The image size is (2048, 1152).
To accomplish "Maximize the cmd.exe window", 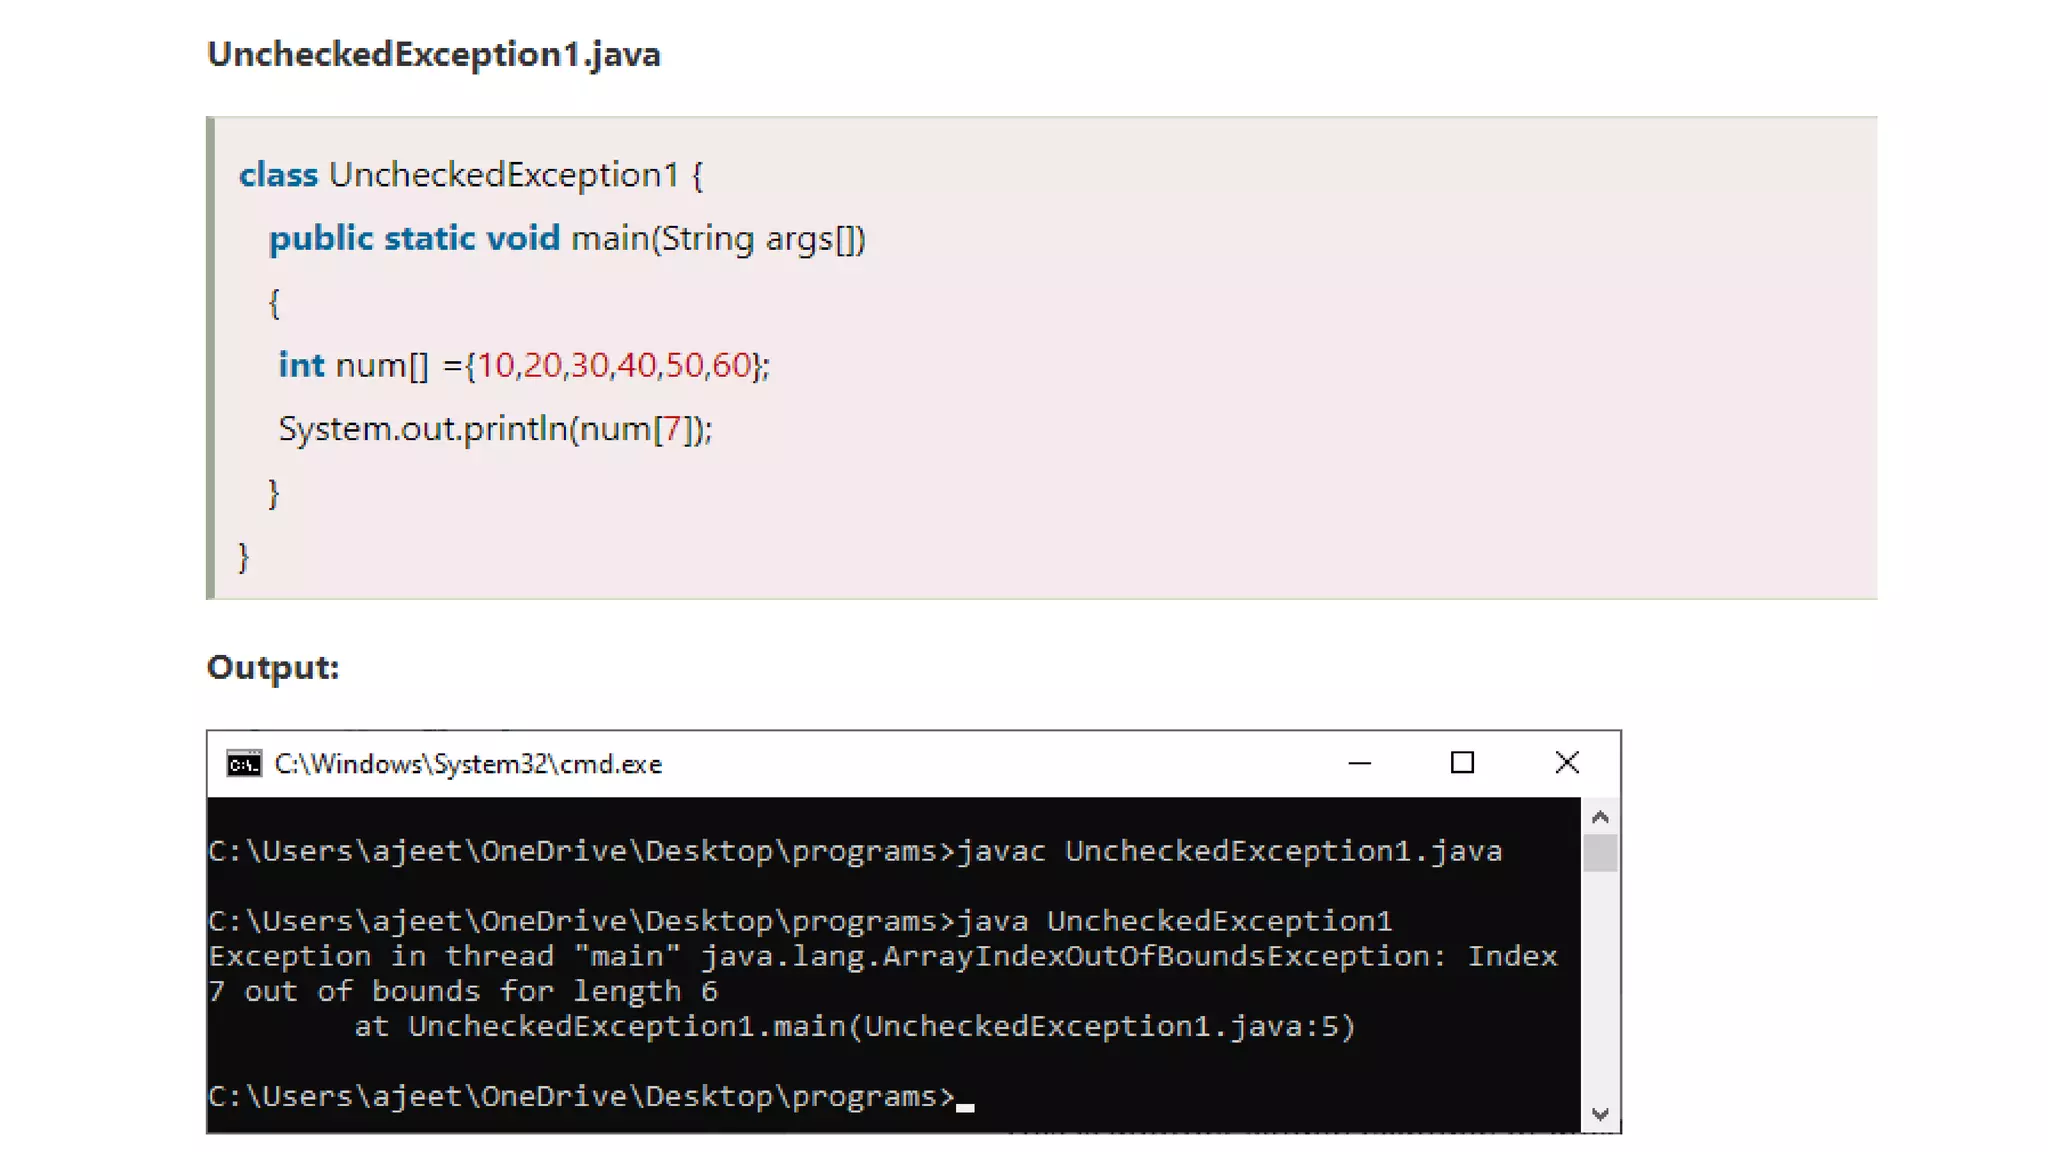I will point(1462,763).
